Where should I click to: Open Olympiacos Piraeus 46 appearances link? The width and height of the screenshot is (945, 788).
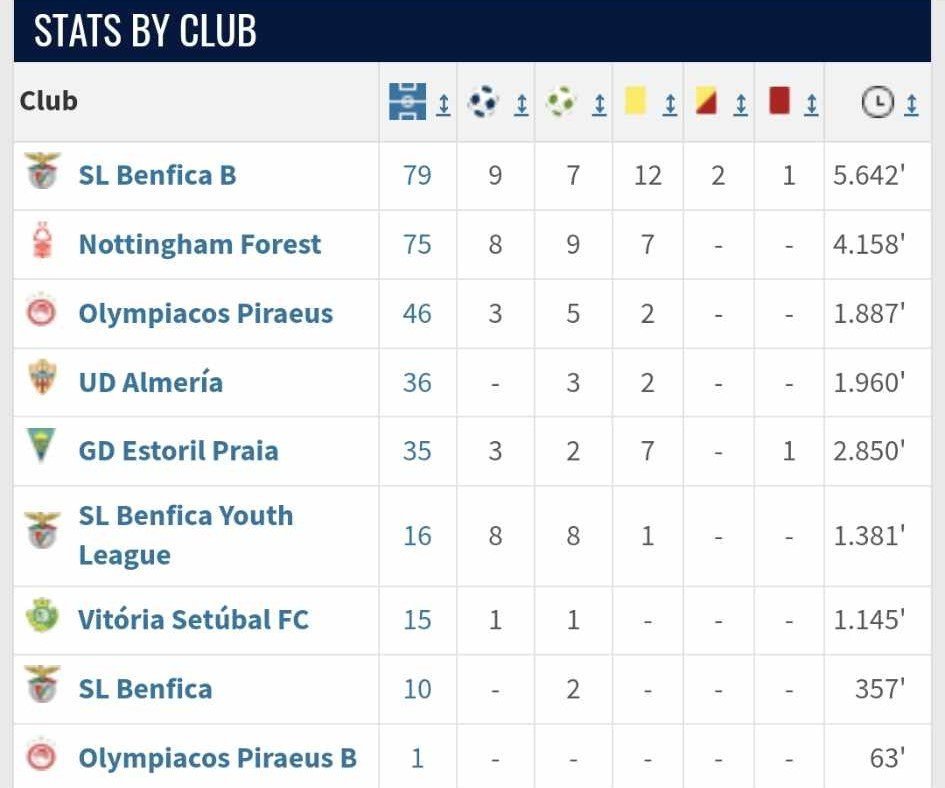[417, 314]
